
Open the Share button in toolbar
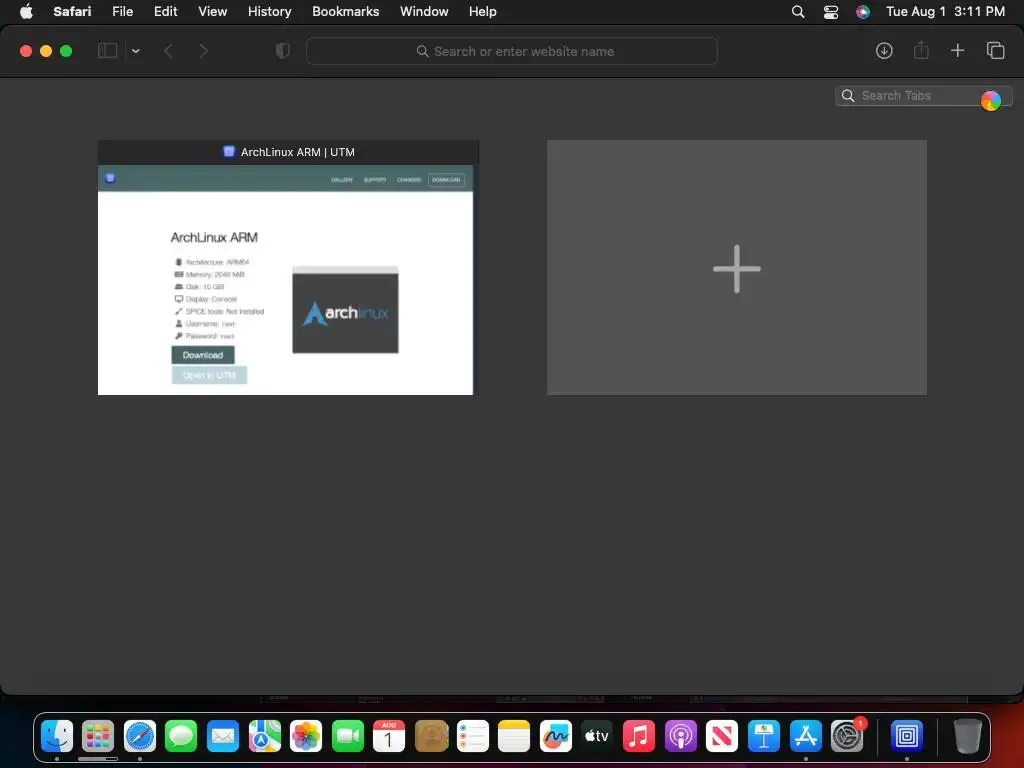click(x=921, y=50)
